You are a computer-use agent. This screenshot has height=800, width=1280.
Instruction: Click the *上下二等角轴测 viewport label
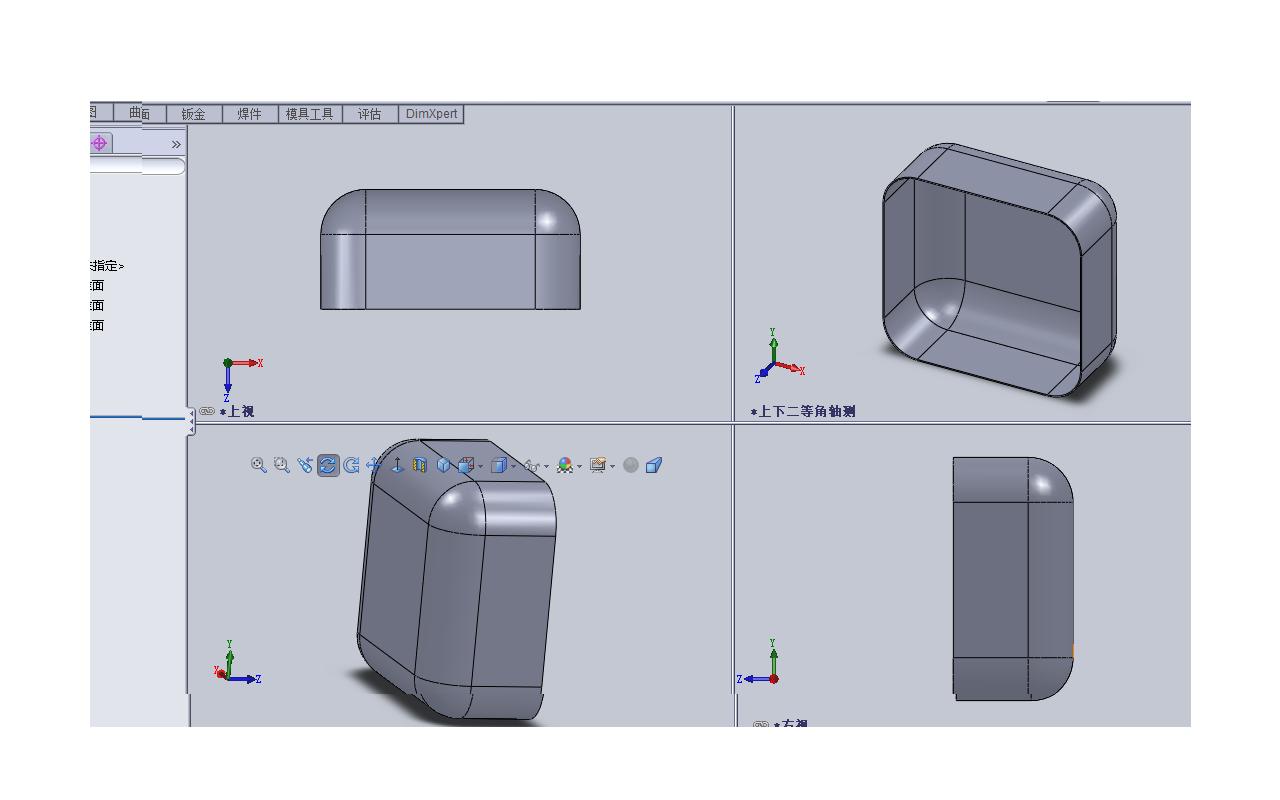(803, 411)
